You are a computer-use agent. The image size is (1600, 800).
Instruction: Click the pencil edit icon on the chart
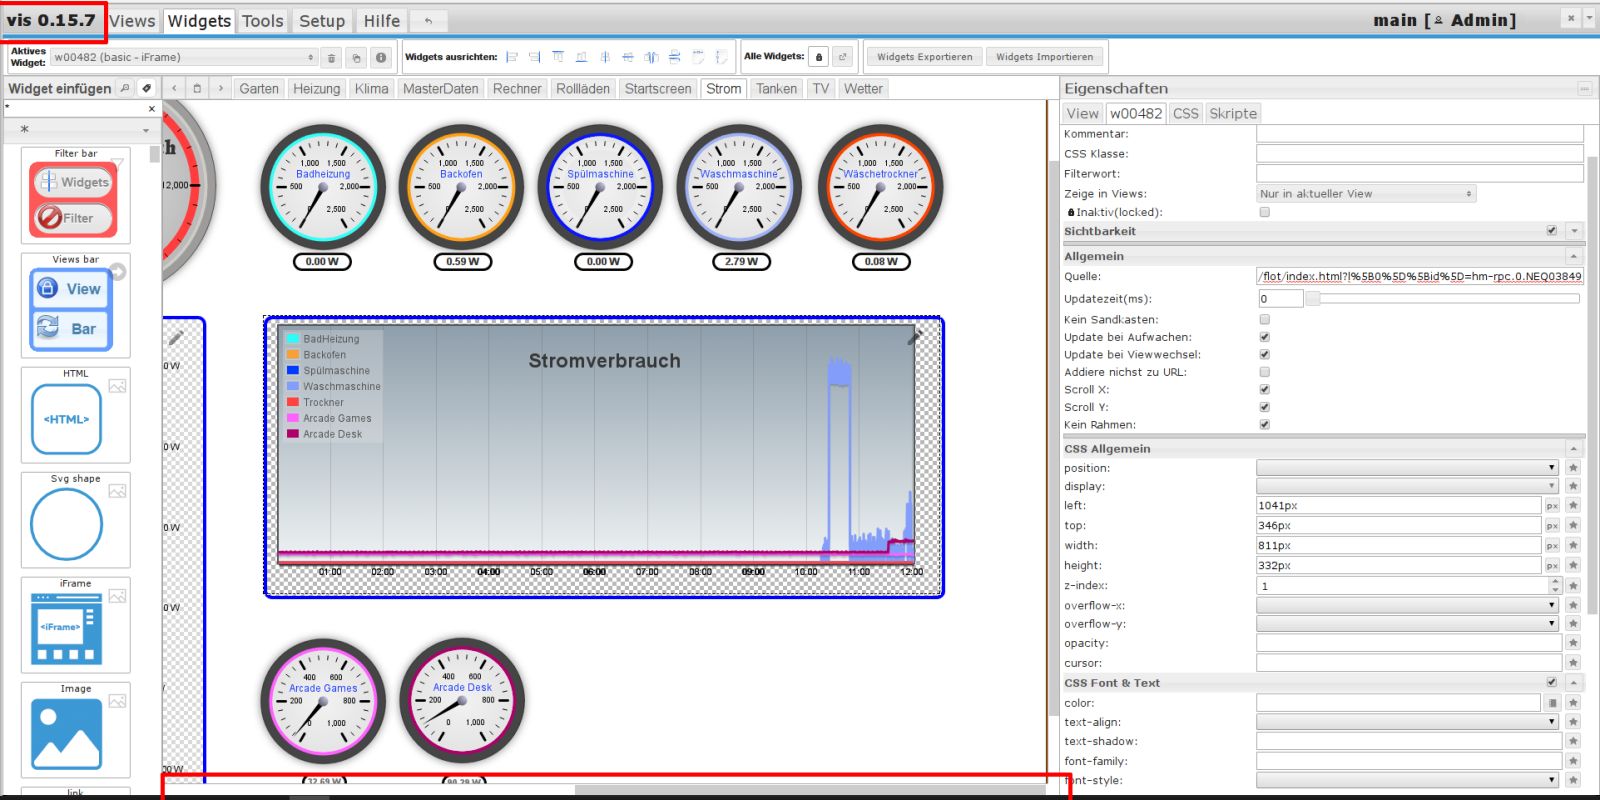[913, 338]
